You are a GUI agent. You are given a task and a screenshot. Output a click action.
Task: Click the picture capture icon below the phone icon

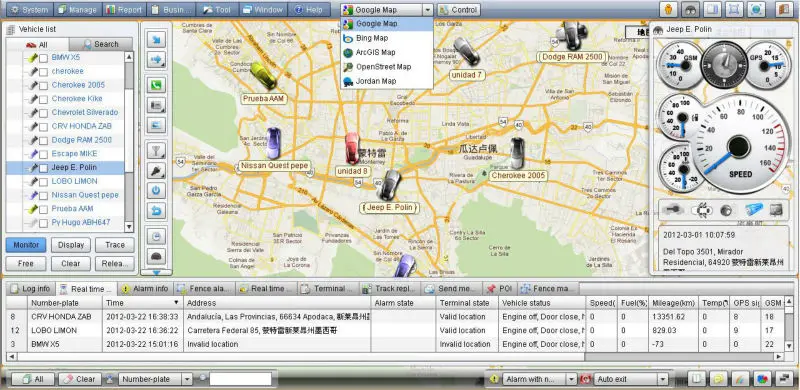click(x=156, y=125)
